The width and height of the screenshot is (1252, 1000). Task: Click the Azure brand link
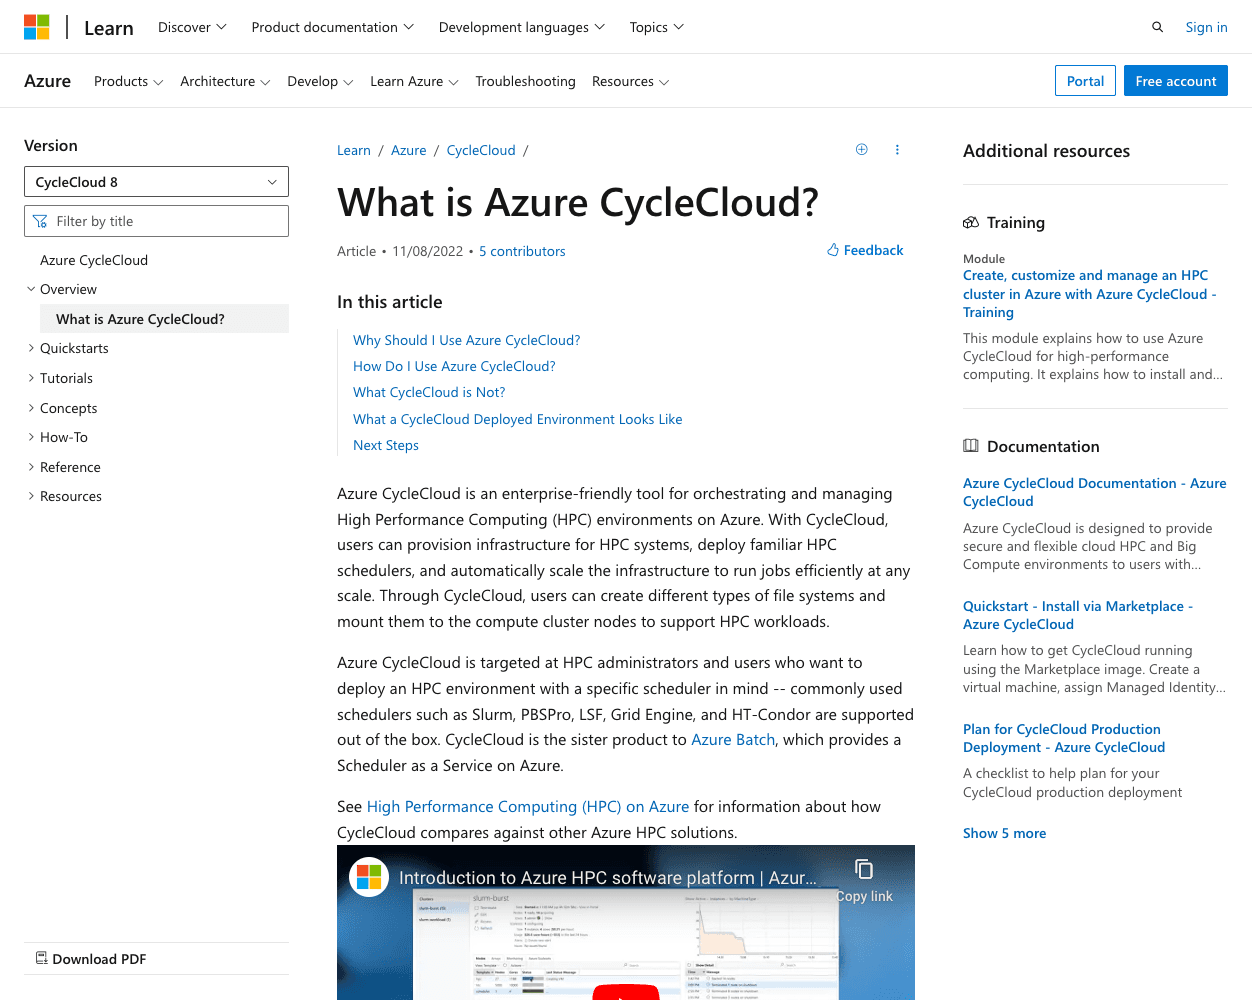[x=47, y=81]
